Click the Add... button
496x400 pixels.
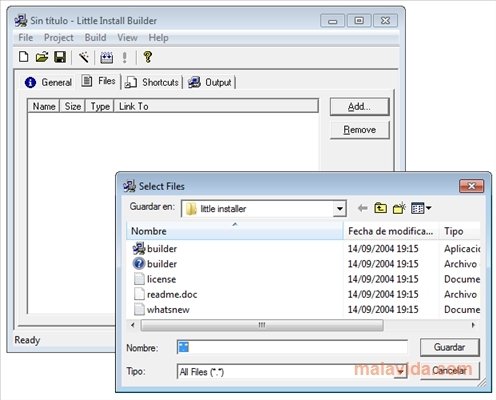[359, 107]
